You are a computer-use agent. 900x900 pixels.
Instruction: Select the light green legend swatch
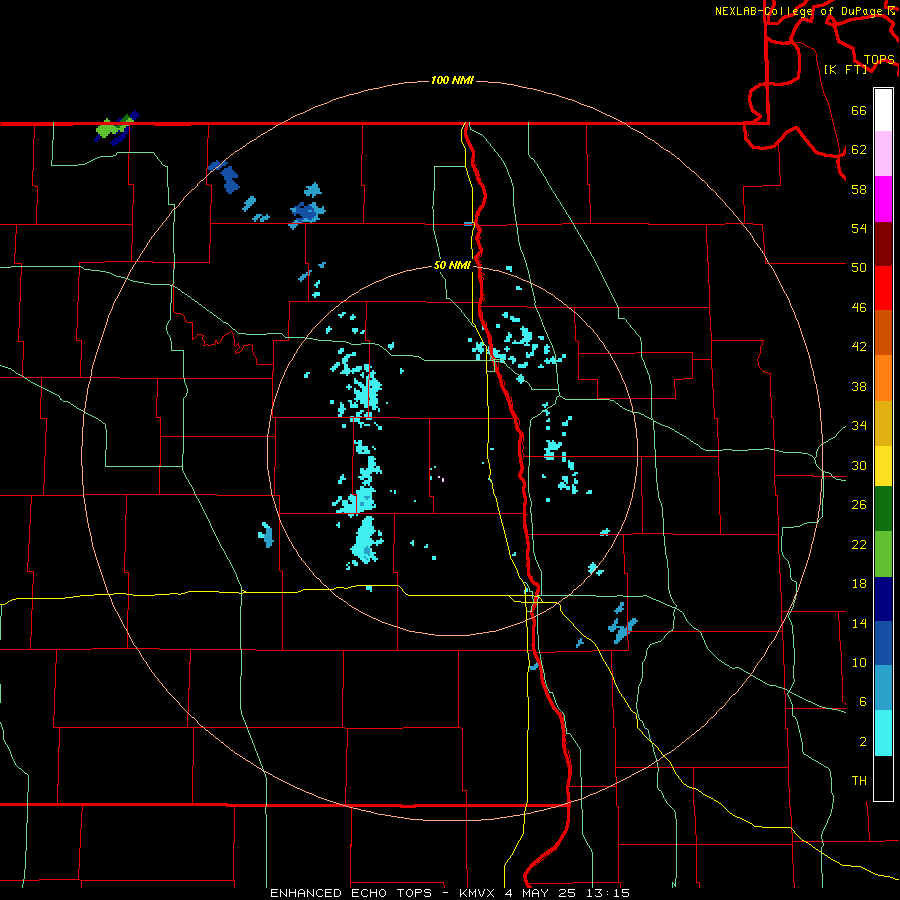click(883, 554)
